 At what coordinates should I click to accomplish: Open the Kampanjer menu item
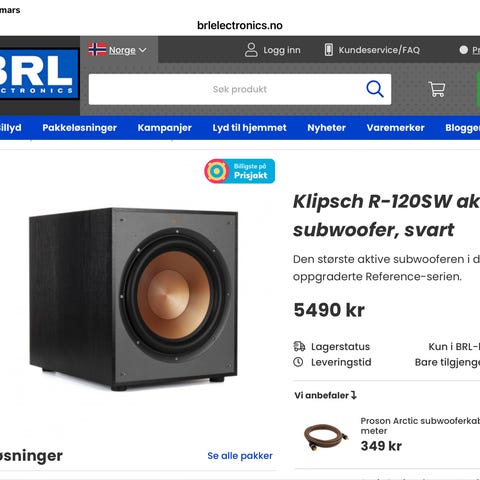(165, 128)
